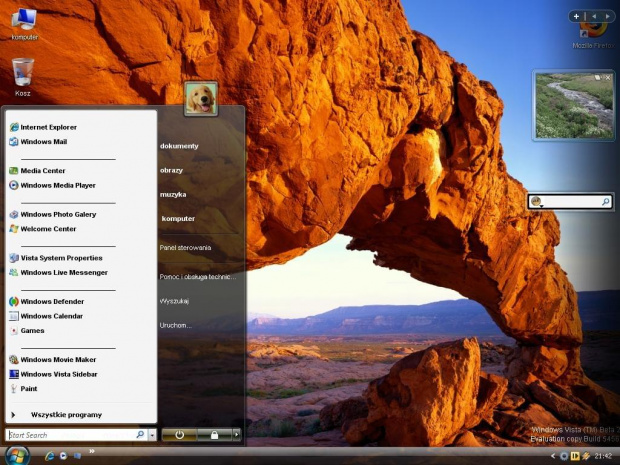Screen dimensions: 620x465
Task: Click magnifier in sidebar search gadget
Action: [605, 202]
